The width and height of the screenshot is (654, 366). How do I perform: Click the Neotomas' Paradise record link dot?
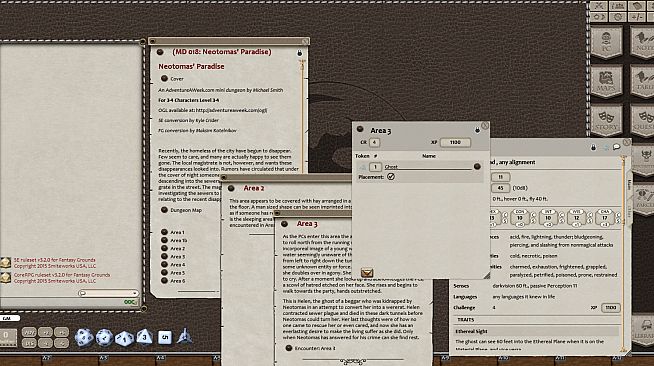[160, 52]
